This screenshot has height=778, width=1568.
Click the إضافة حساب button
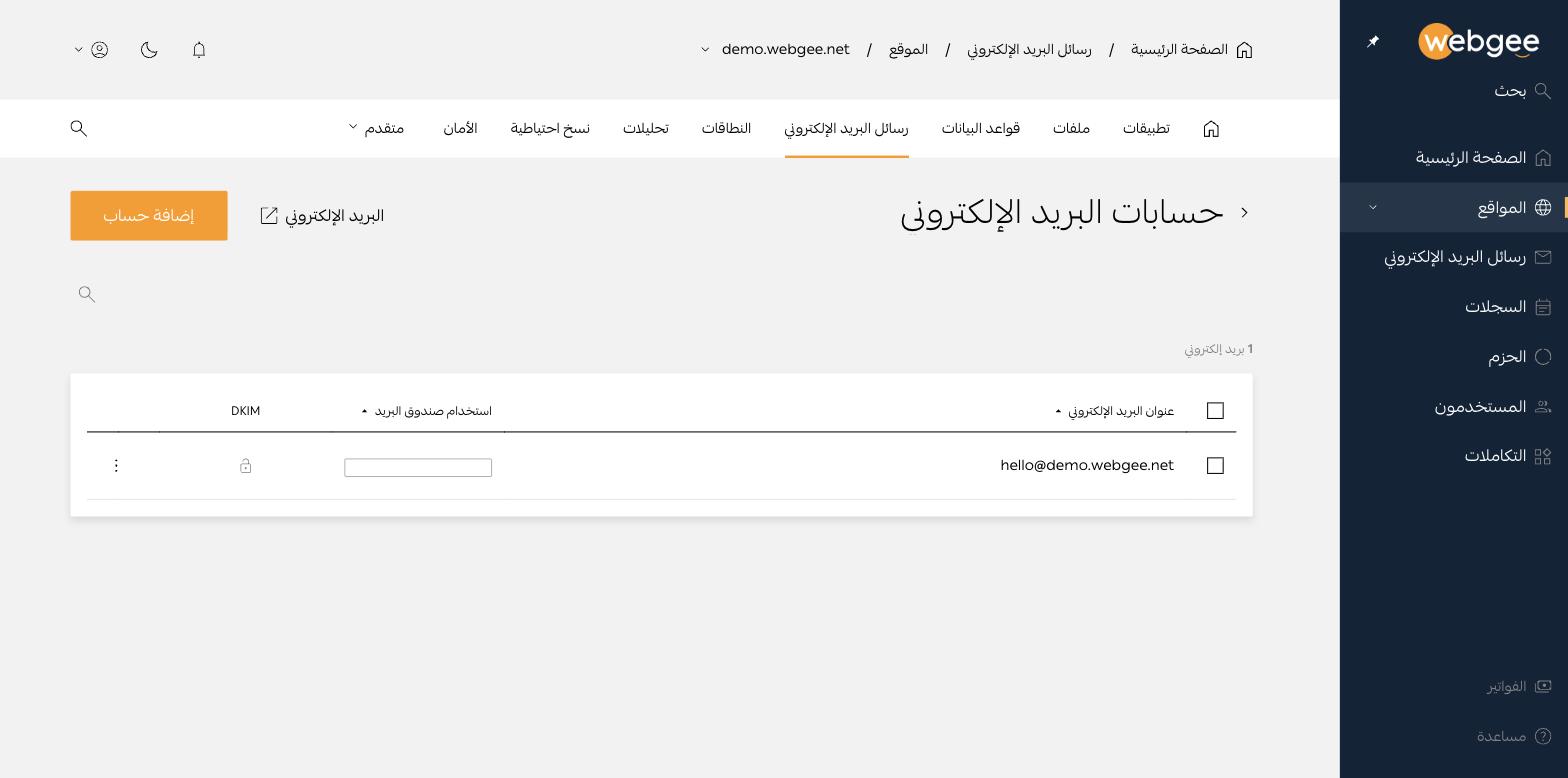coord(149,216)
